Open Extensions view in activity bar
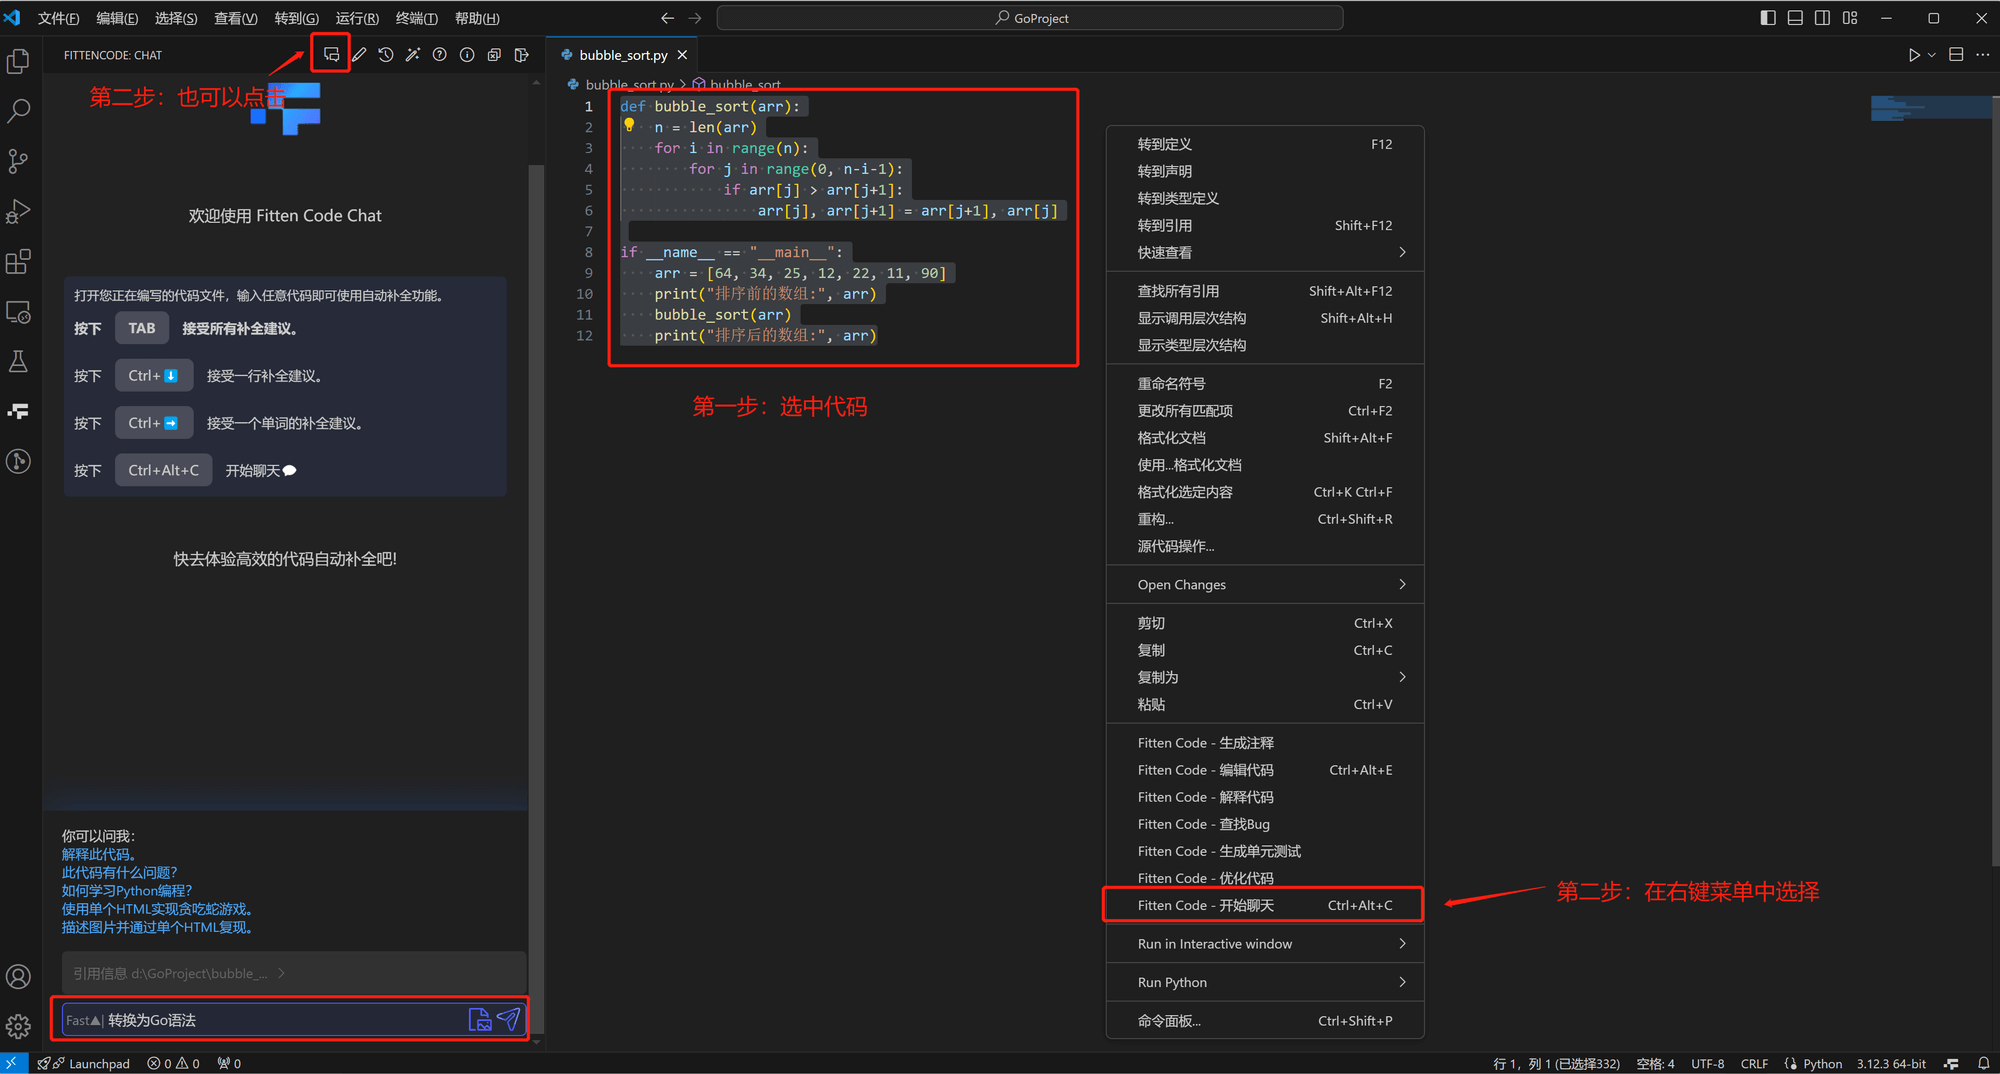 [x=18, y=262]
